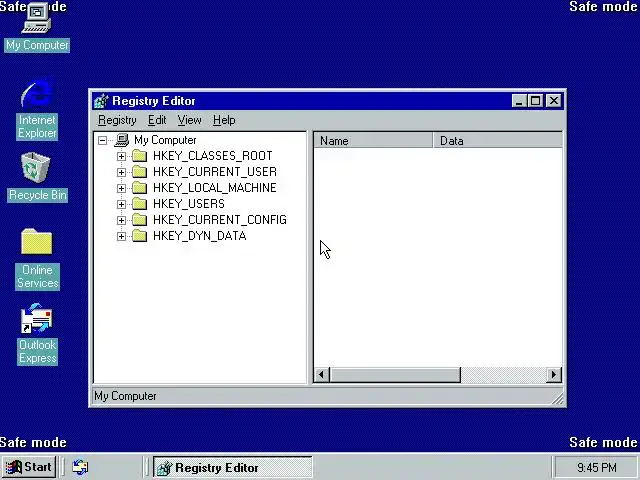Minimize the Registry Editor window
The width and height of the screenshot is (640, 480).
pos(519,101)
